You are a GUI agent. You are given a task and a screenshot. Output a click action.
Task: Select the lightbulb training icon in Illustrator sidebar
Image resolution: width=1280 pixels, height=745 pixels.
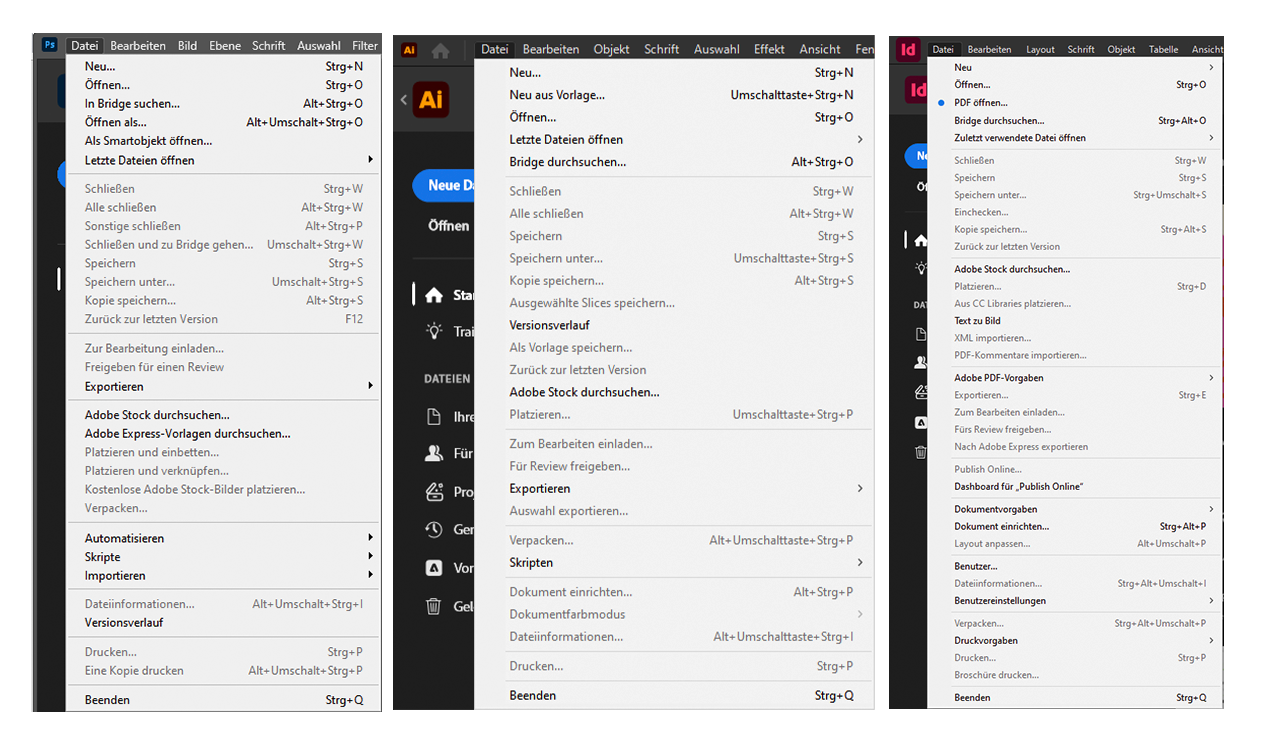[x=434, y=330]
